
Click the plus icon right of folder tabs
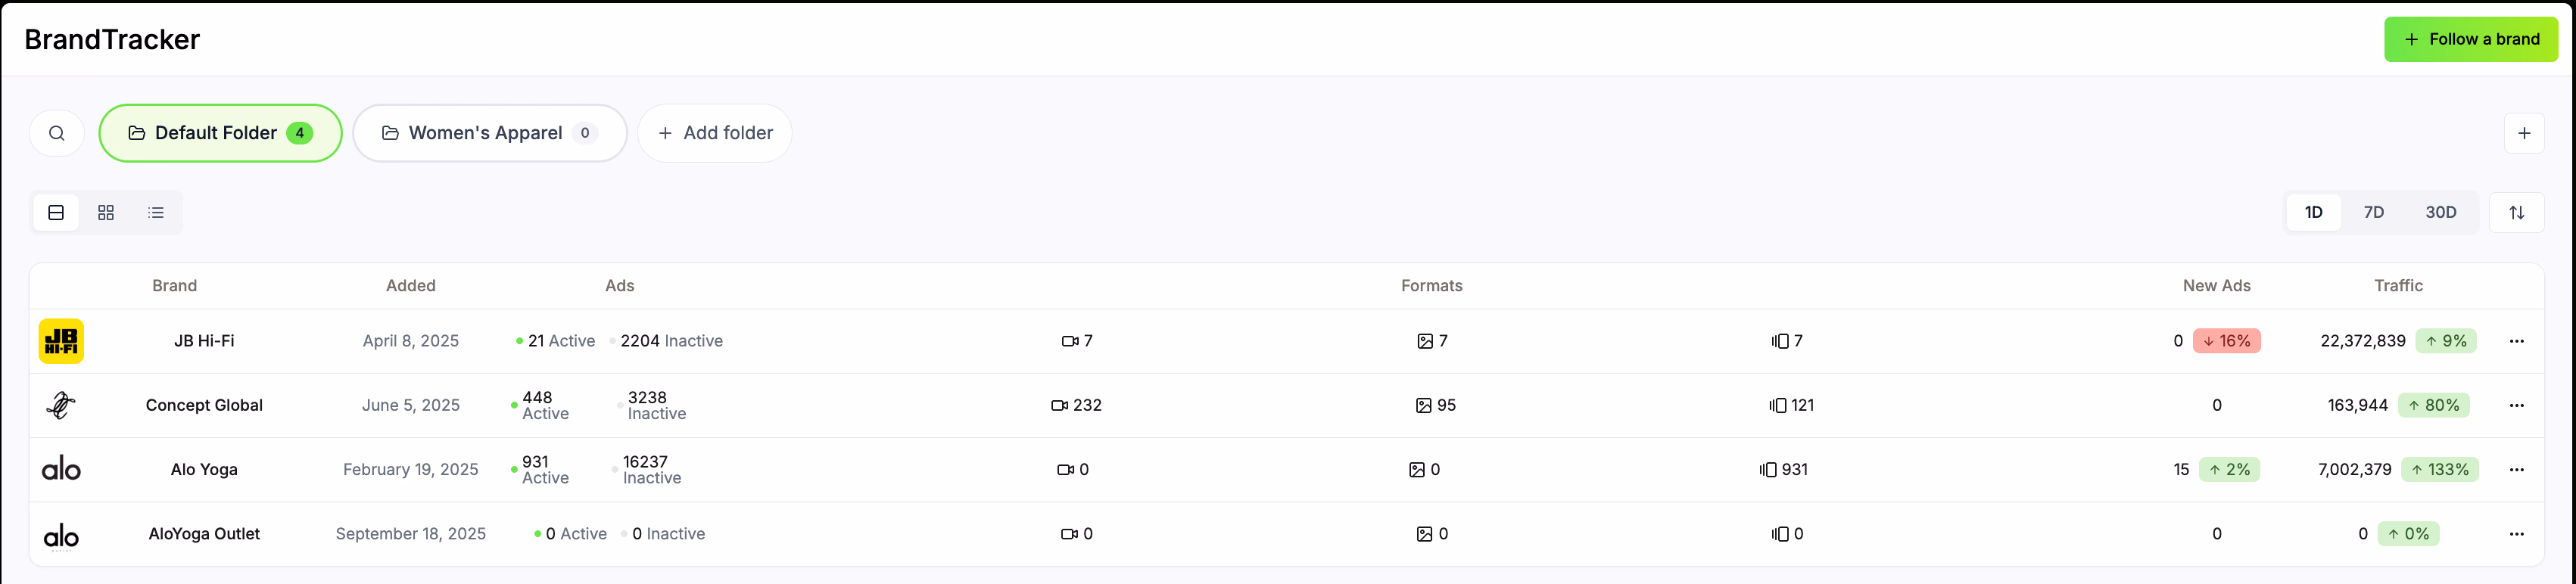tap(2524, 132)
